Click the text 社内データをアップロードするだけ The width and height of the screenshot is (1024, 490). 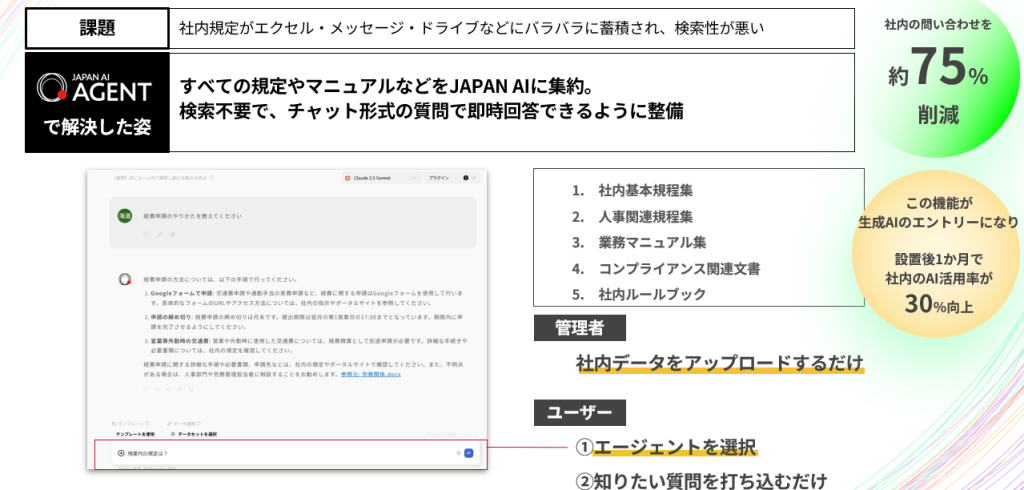pyautogui.click(x=720, y=363)
